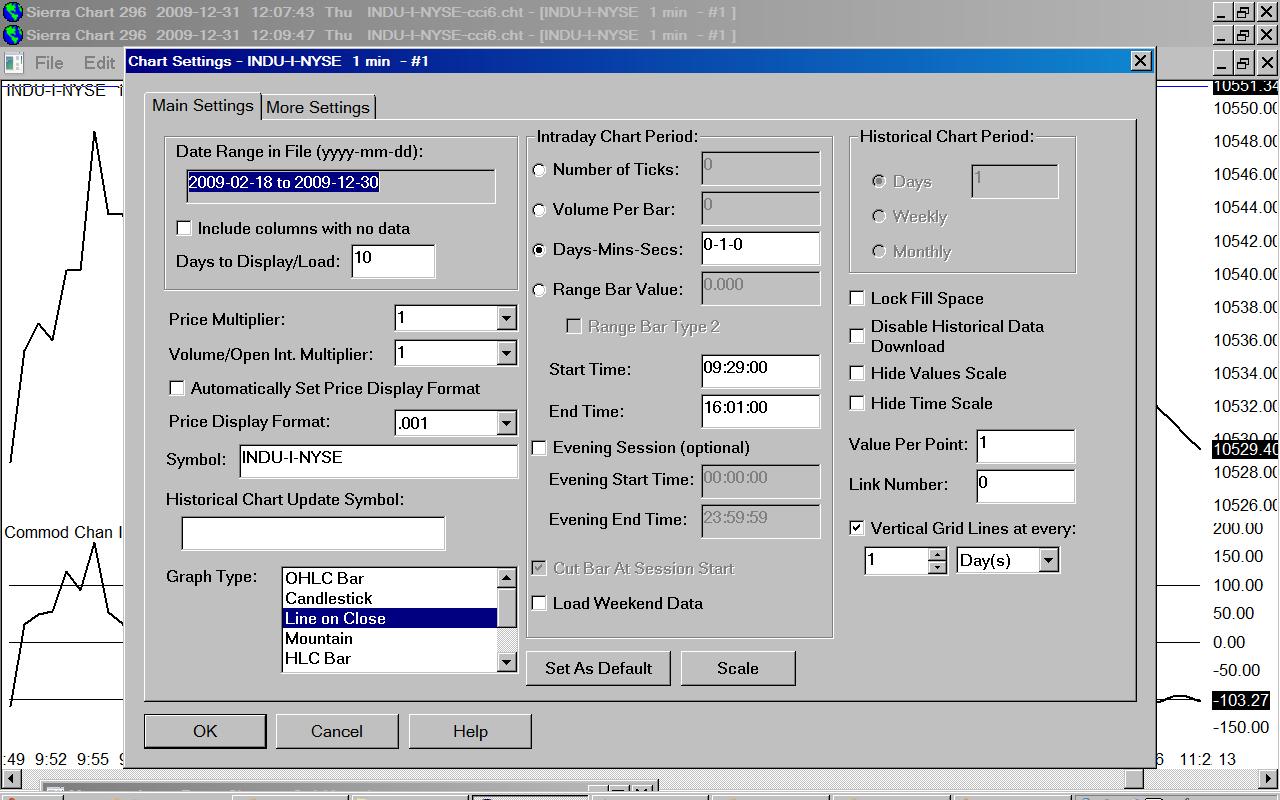
Task: Open the File menu in Sierra Chart
Action: pos(49,62)
